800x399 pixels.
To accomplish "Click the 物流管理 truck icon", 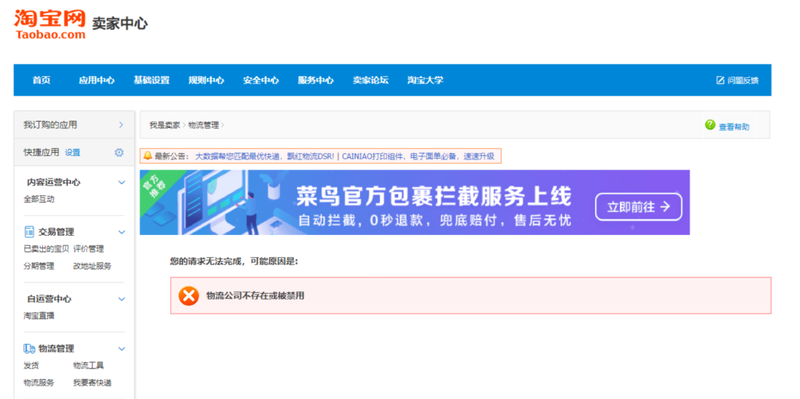I will point(29,348).
